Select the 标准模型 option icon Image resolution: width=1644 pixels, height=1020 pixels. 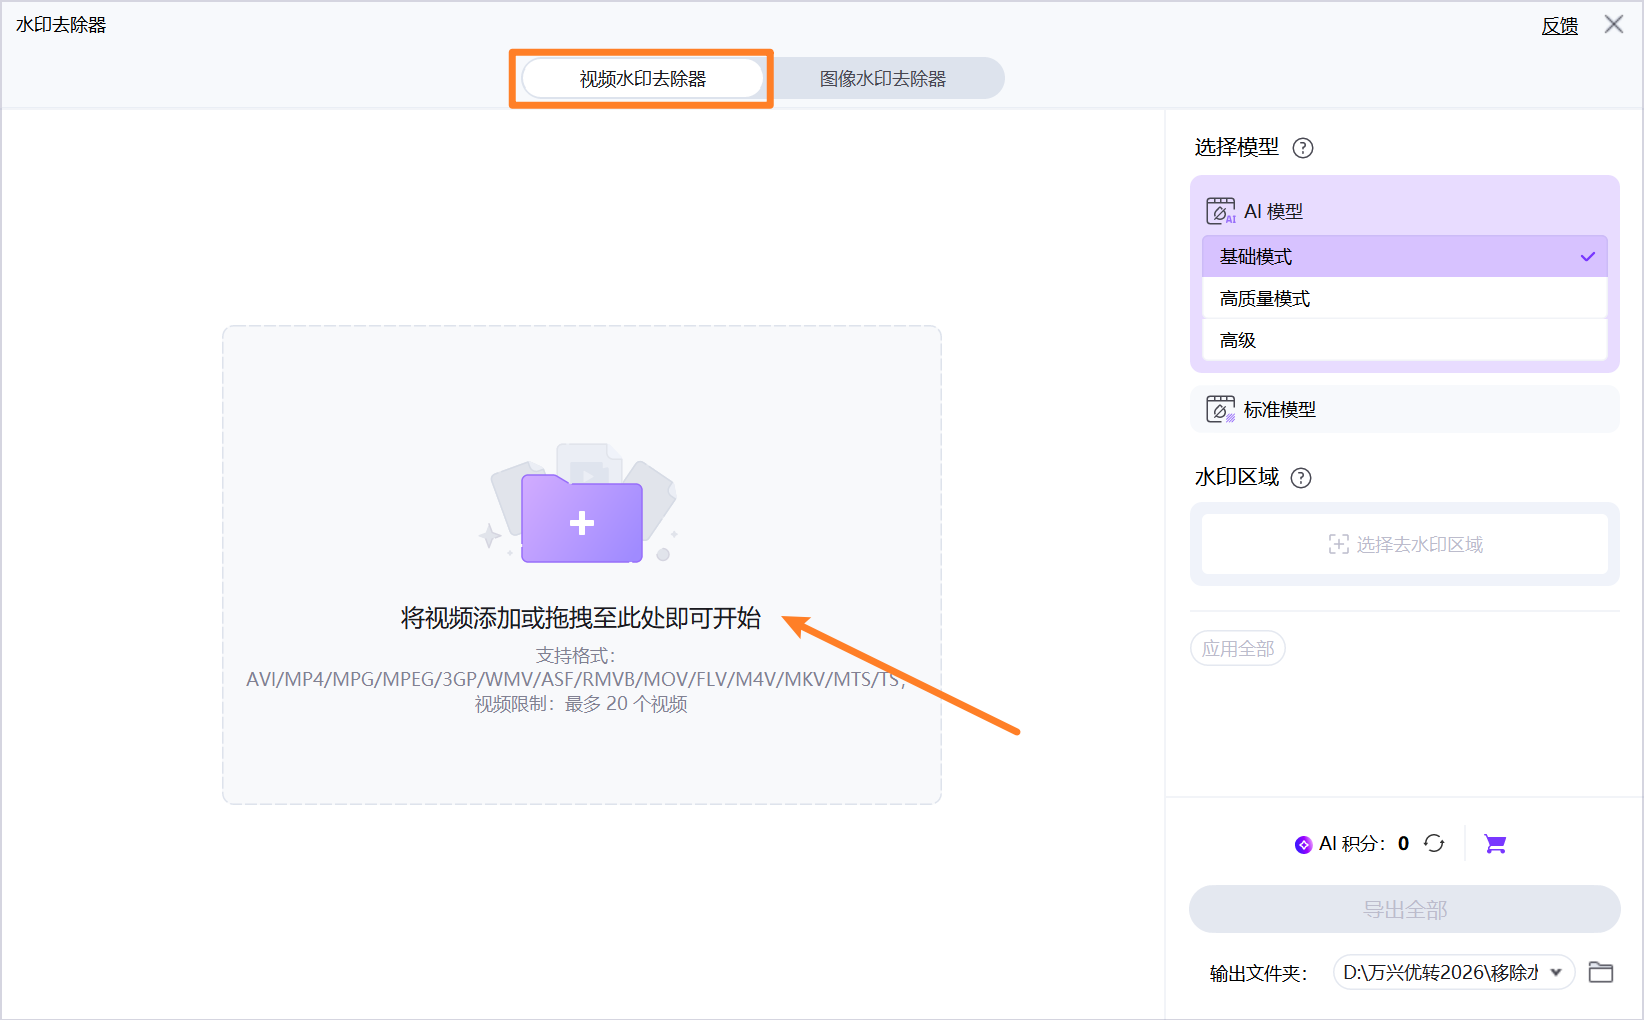click(x=1220, y=408)
